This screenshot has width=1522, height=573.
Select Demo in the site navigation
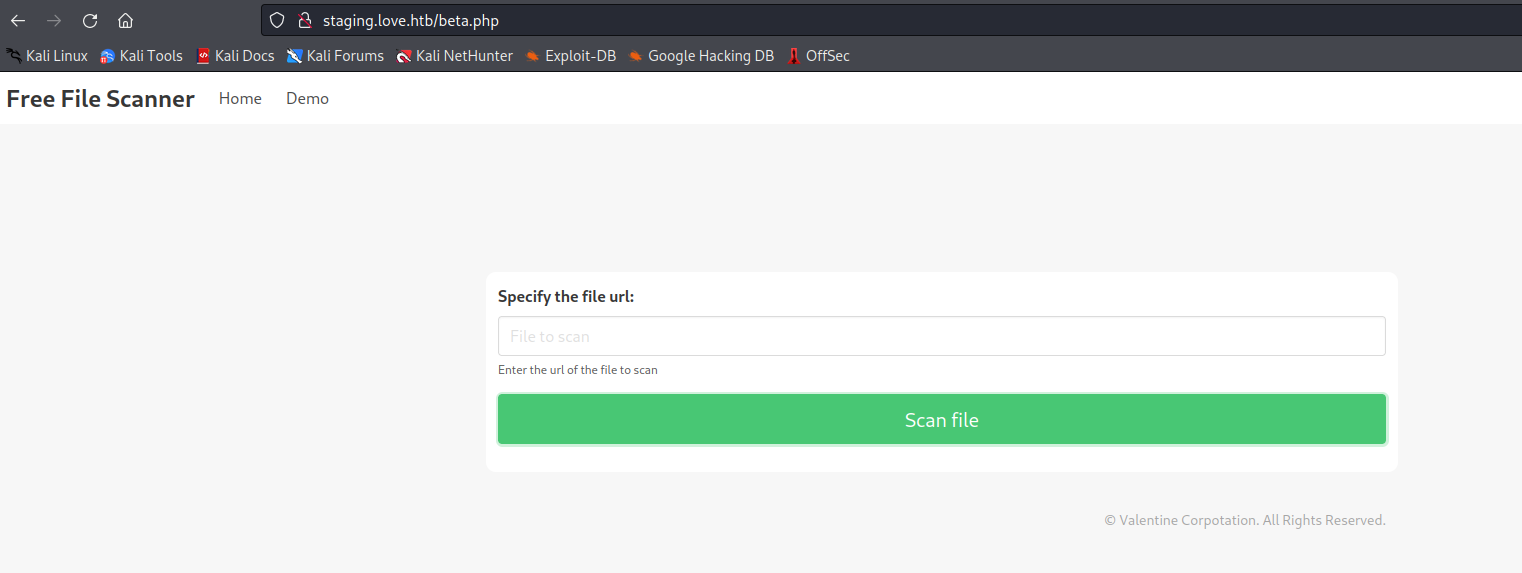click(x=307, y=99)
